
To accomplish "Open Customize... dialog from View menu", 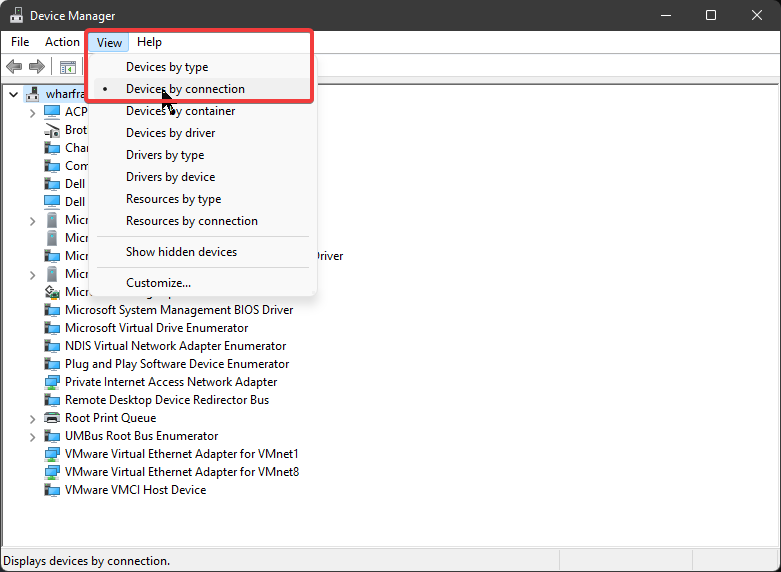I will [x=203, y=283].
